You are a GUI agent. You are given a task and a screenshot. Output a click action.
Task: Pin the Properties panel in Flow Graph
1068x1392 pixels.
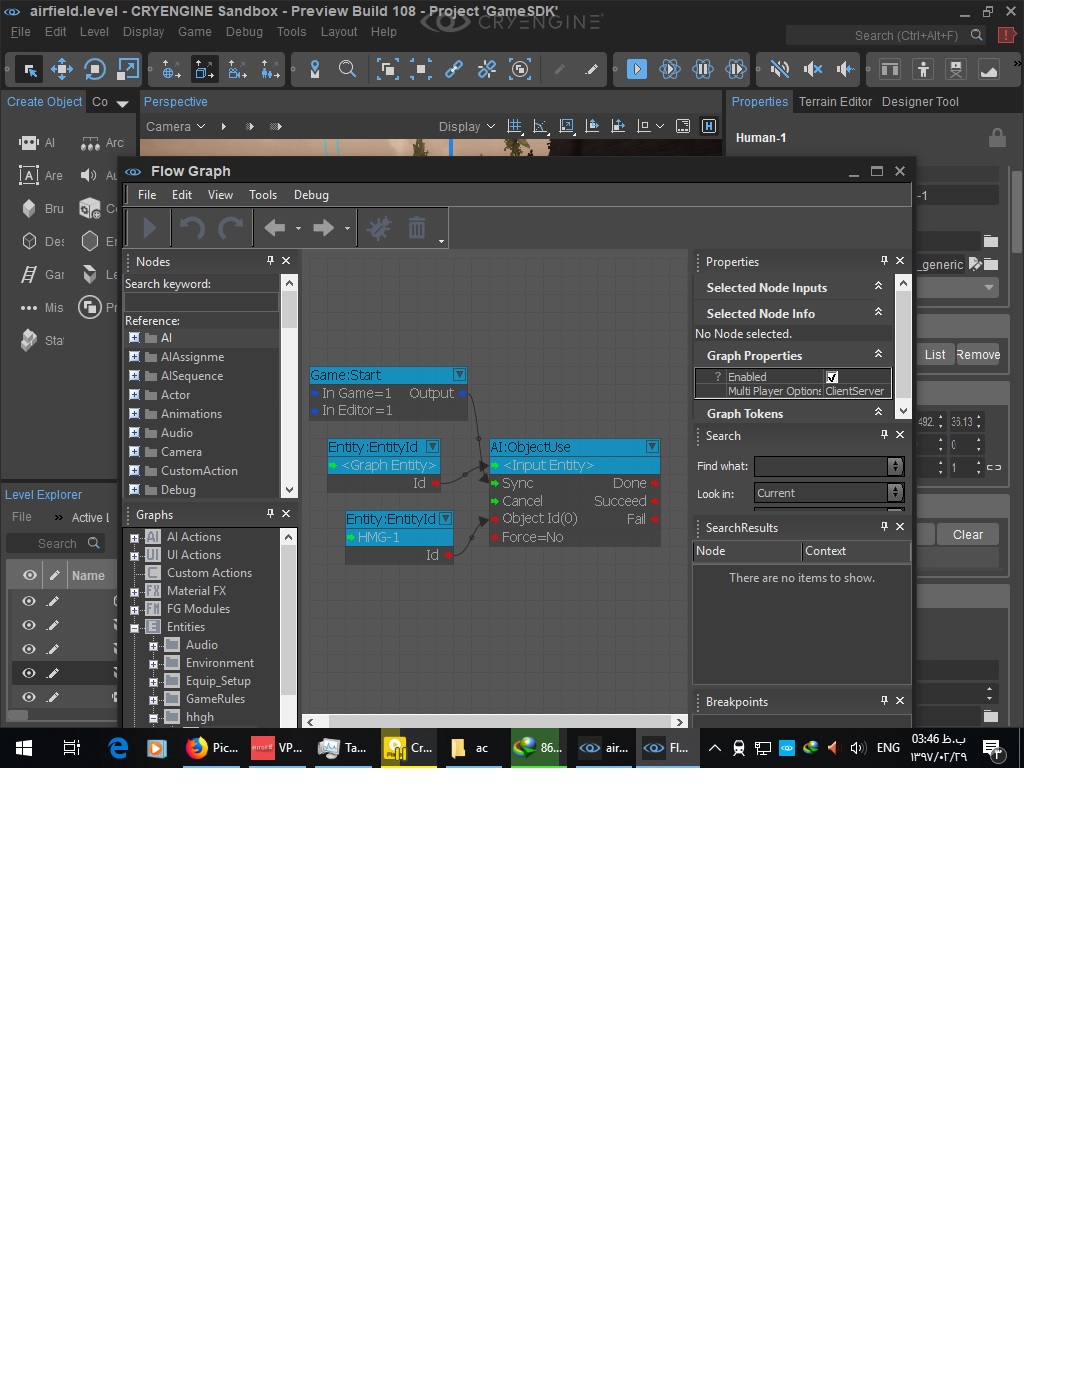pyautogui.click(x=884, y=261)
